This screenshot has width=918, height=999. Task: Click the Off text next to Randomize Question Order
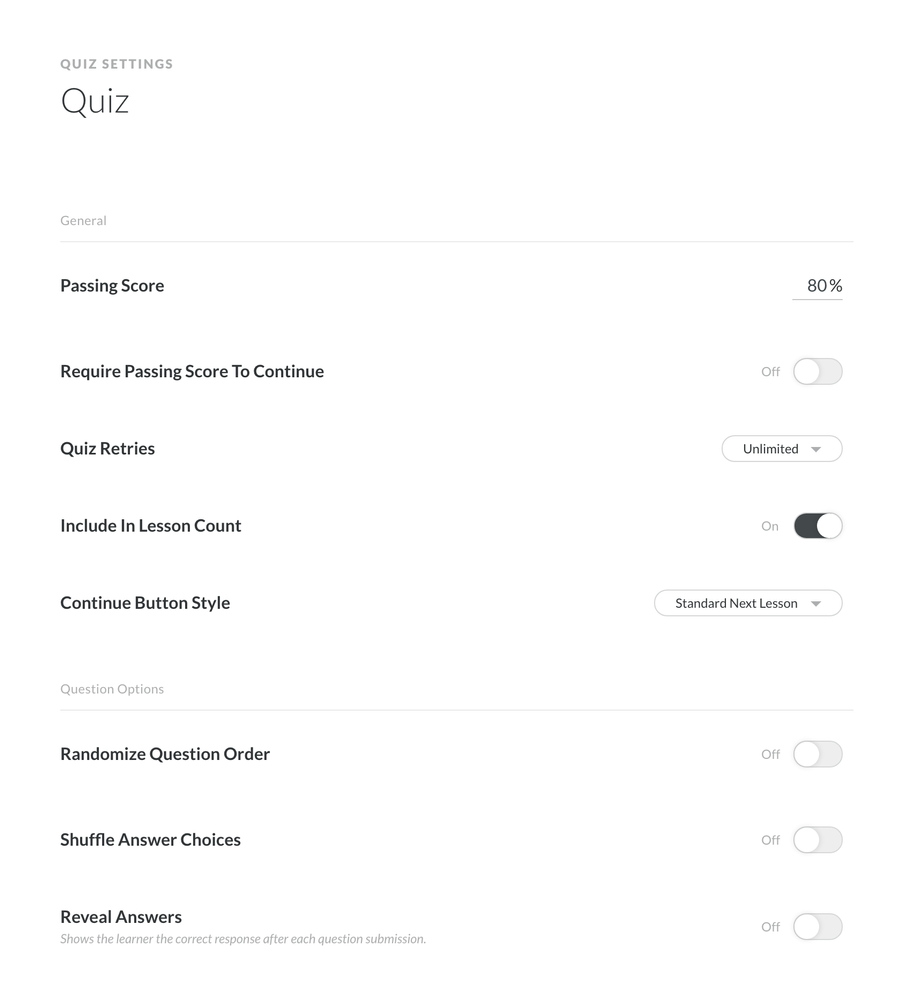click(x=770, y=754)
